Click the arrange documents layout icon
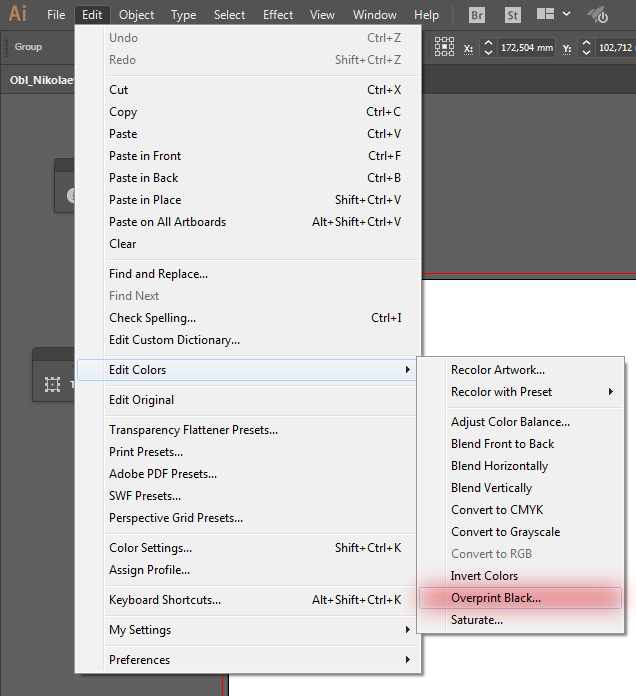The height and width of the screenshot is (696, 636). point(545,14)
